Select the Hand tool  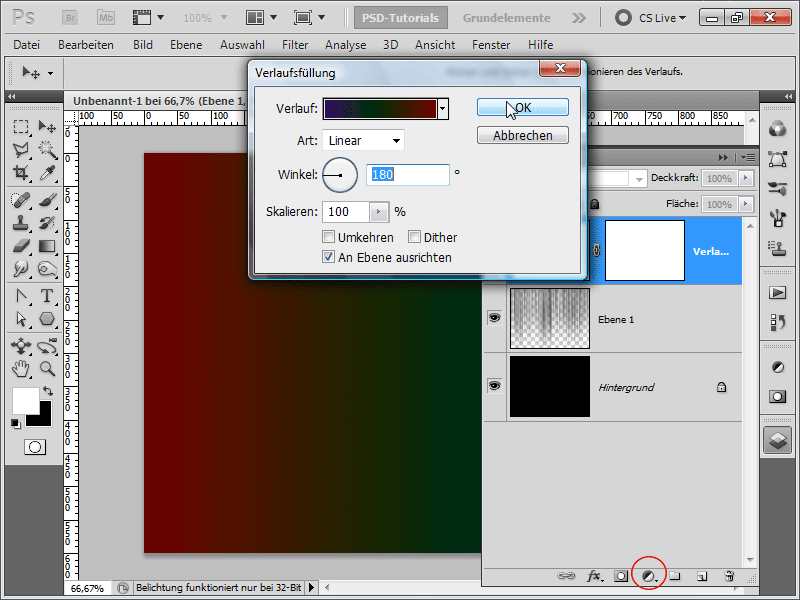click(x=20, y=368)
